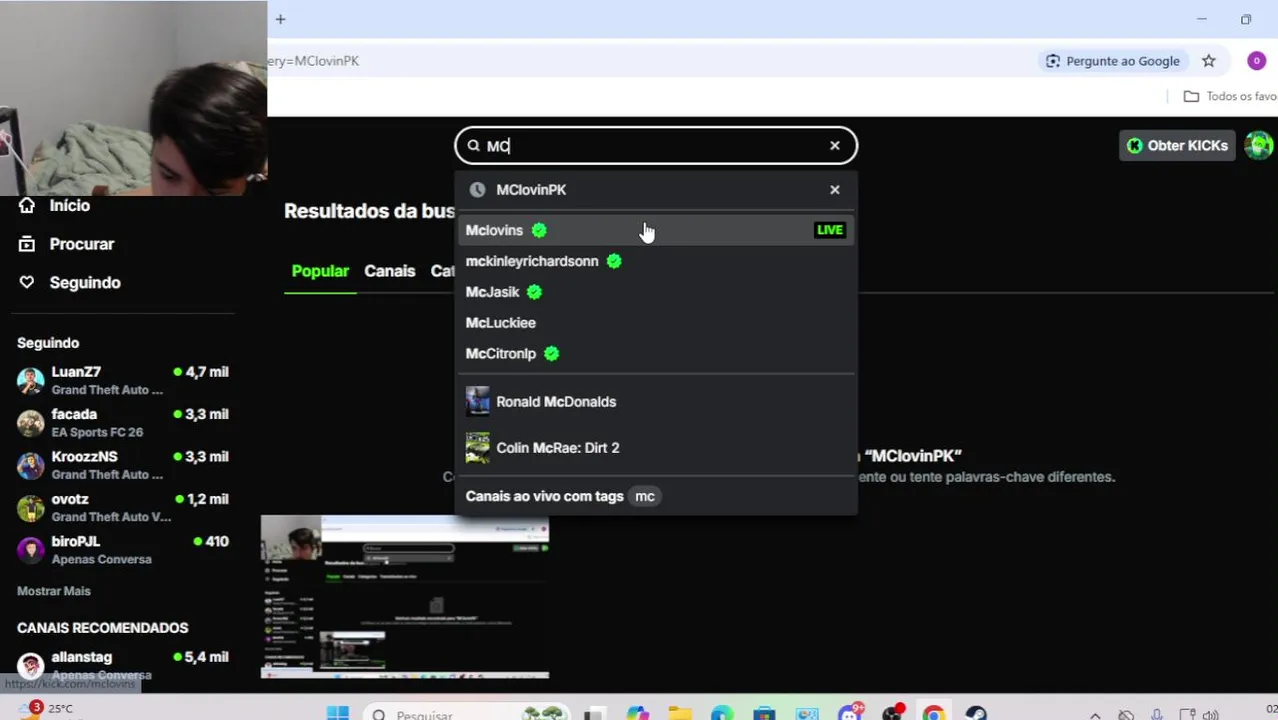Image resolution: width=1278 pixels, height=720 pixels.
Task: Switch to the Popular tab
Action: [x=320, y=271]
